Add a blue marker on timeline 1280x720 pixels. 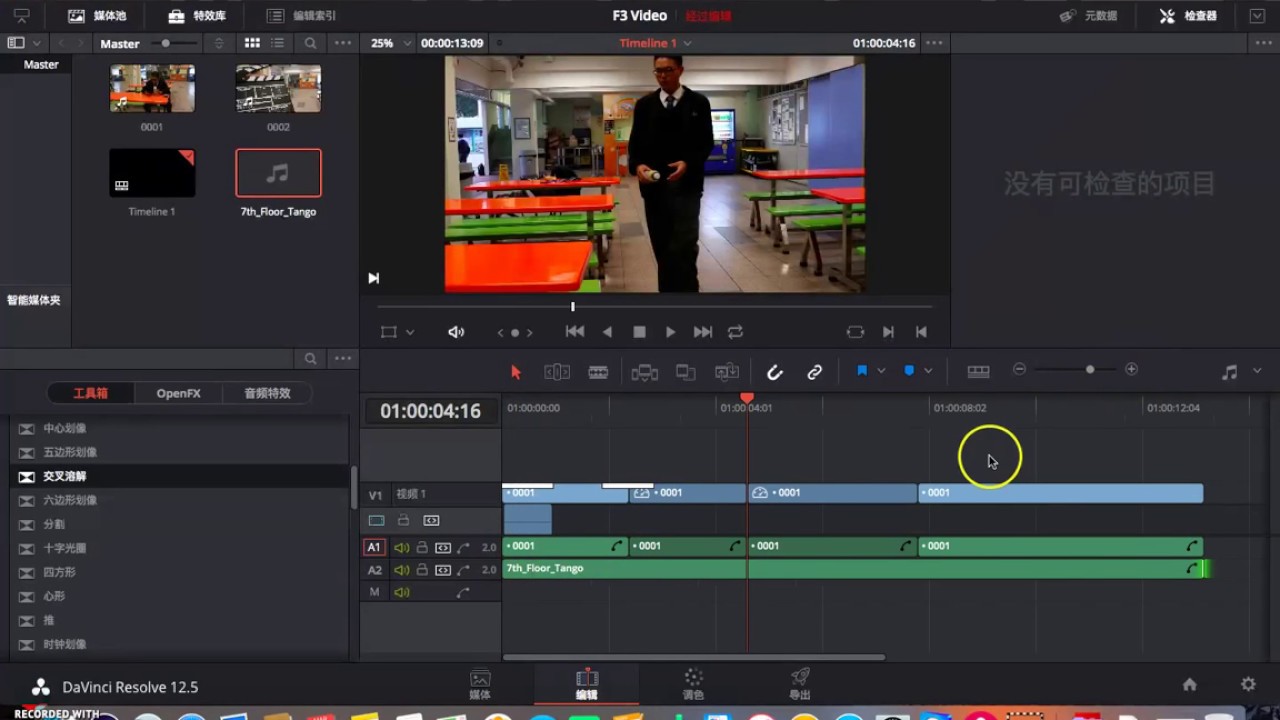pyautogui.click(x=909, y=371)
